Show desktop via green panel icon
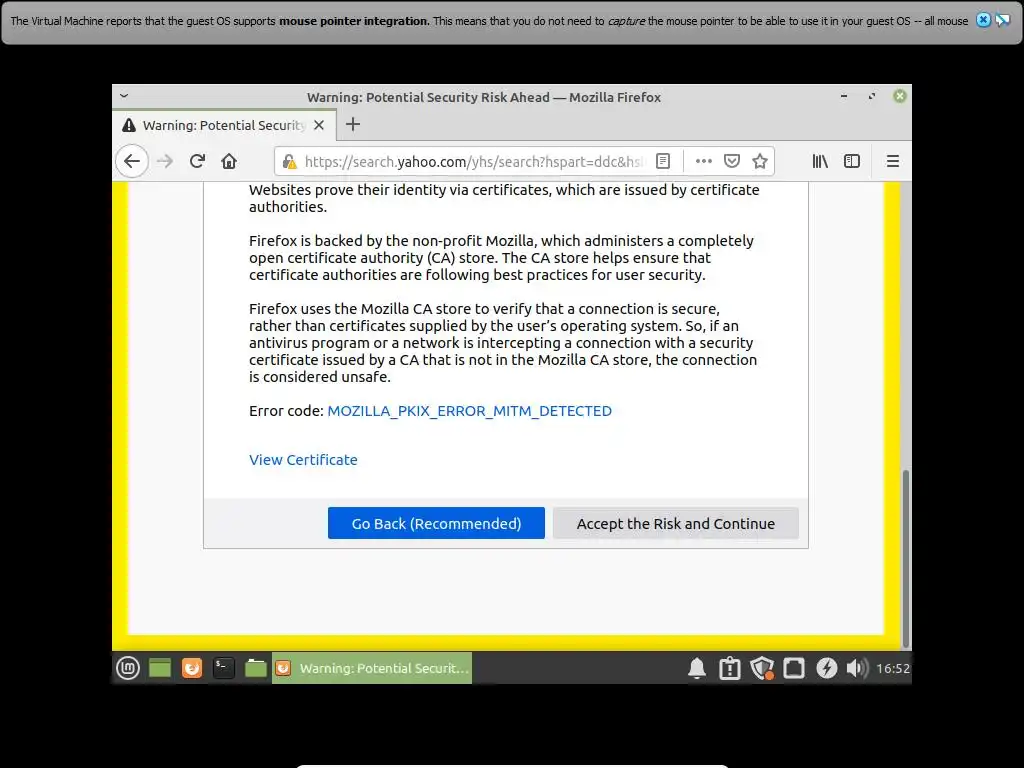 click(160, 667)
